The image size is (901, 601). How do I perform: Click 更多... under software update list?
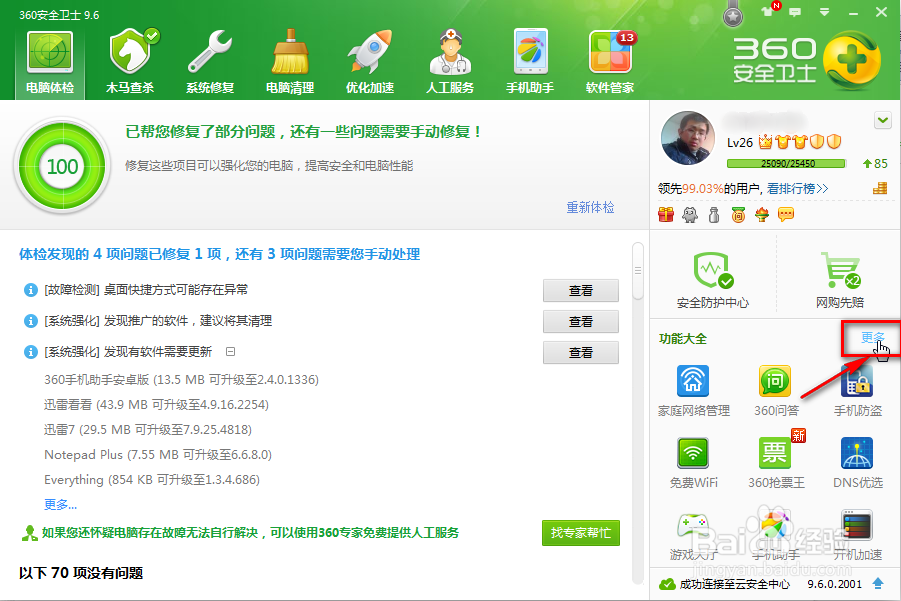60,504
